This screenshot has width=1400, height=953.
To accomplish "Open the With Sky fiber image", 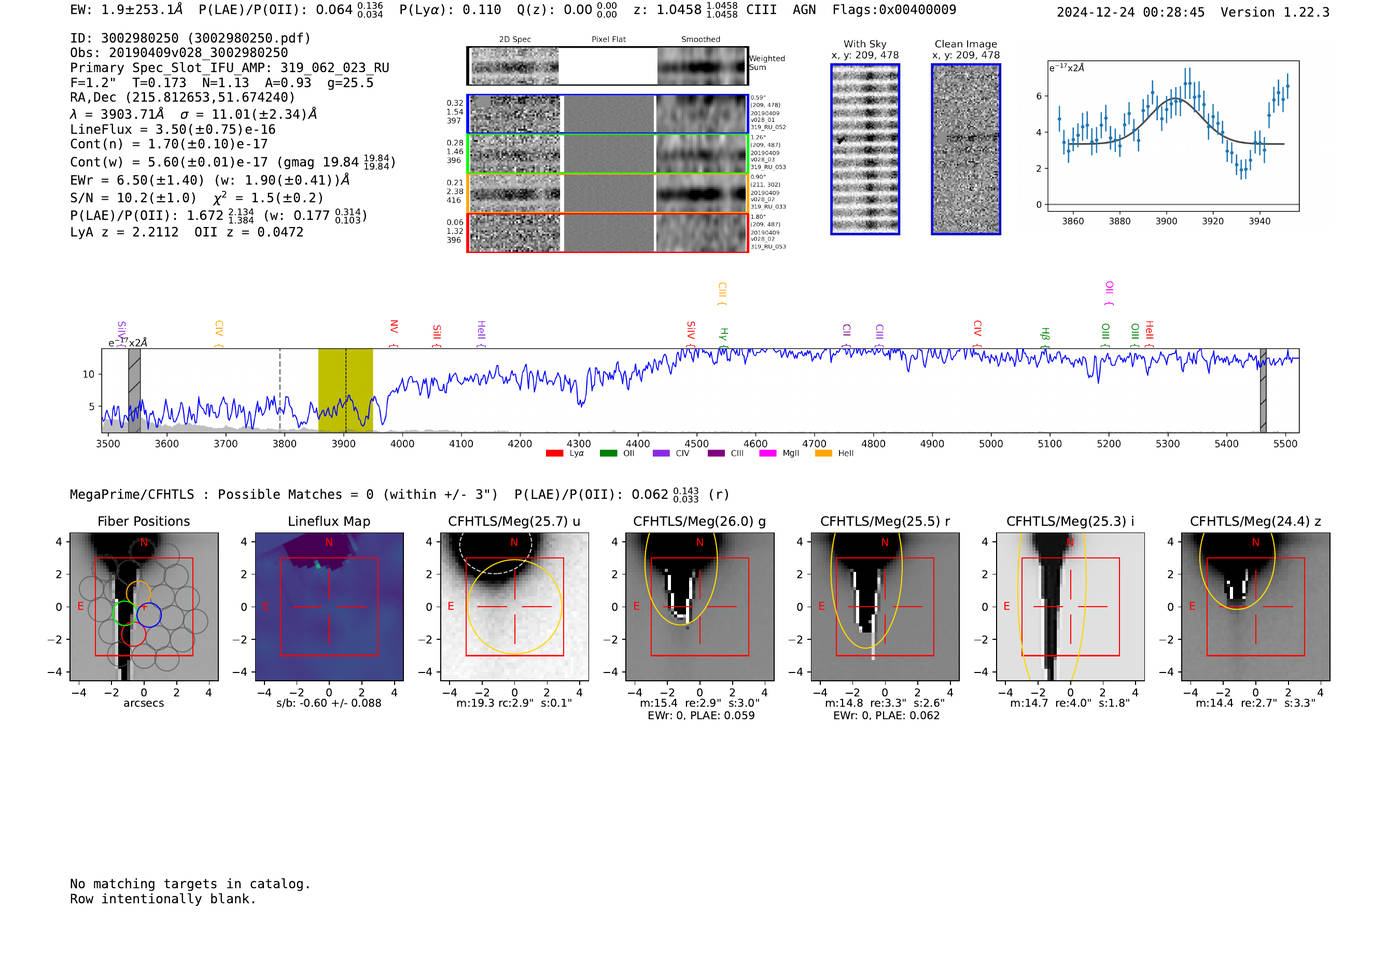I will (865, 149).
